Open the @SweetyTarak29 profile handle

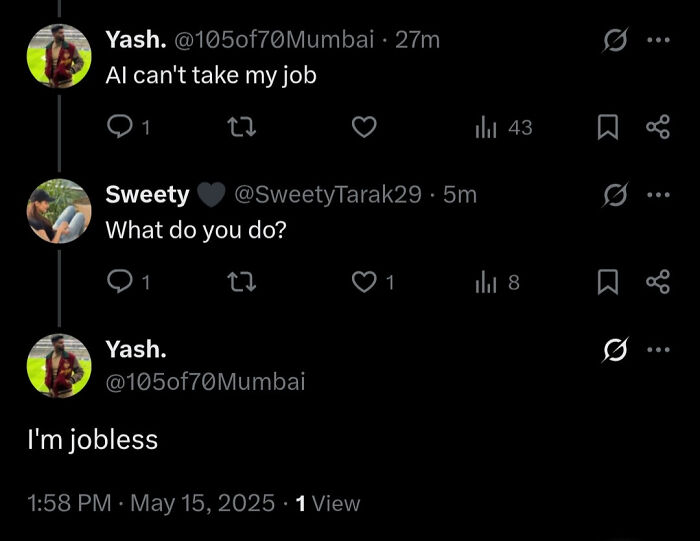click(327, 195)
